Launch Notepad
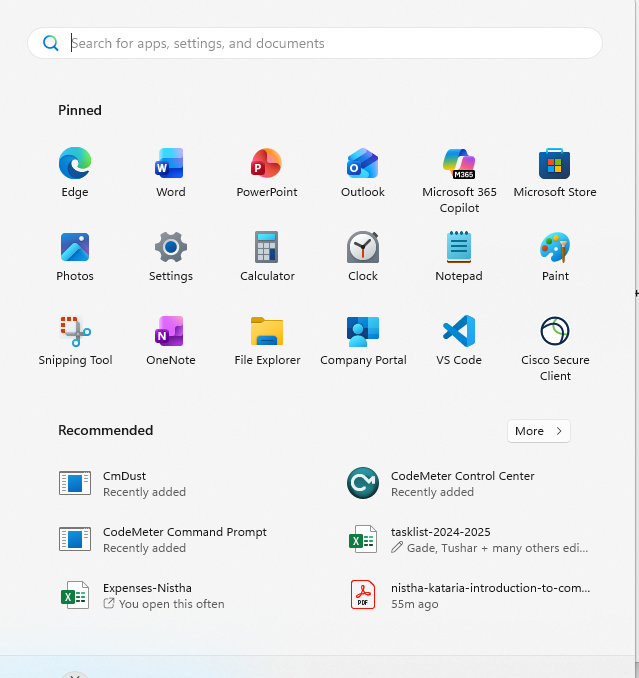 coord(459,257)
